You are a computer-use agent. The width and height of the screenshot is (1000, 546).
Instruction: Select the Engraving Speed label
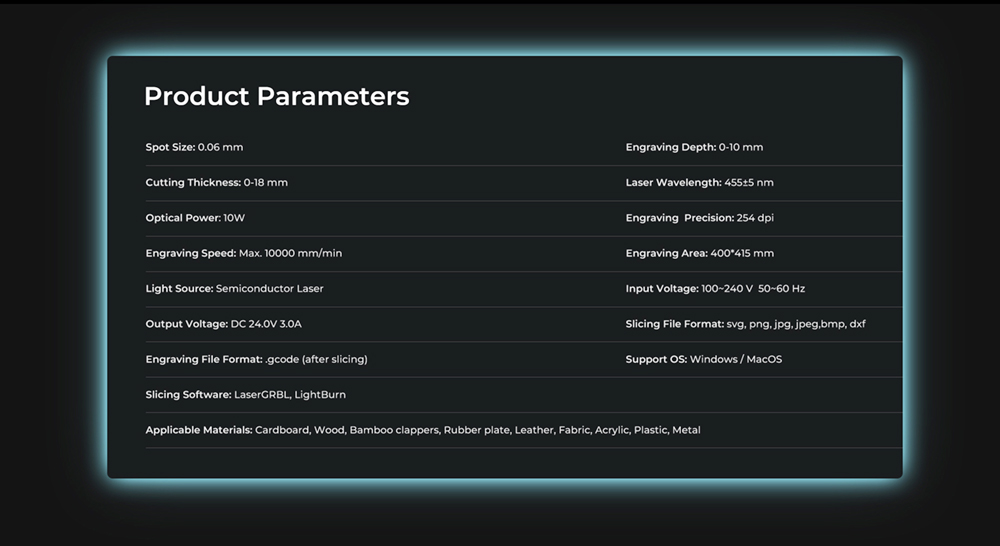[x=190, y=253]
